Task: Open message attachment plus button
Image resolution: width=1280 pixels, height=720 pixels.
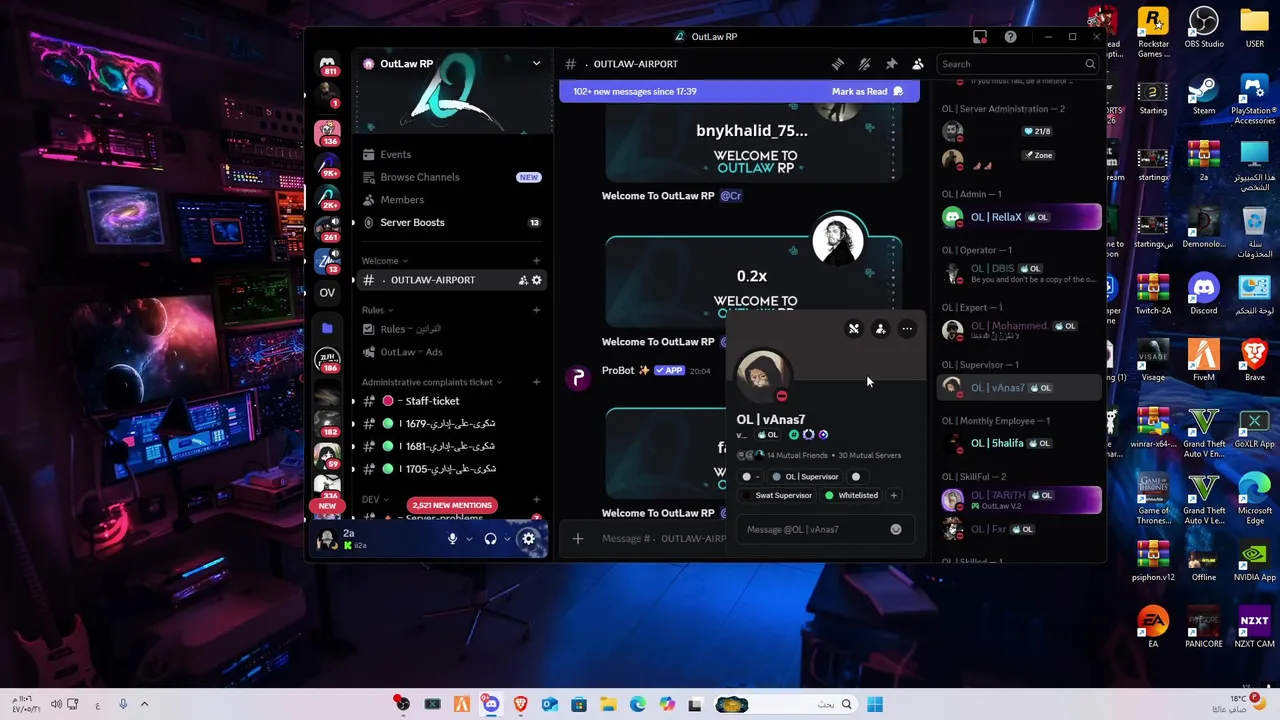Action: point(577,539)
